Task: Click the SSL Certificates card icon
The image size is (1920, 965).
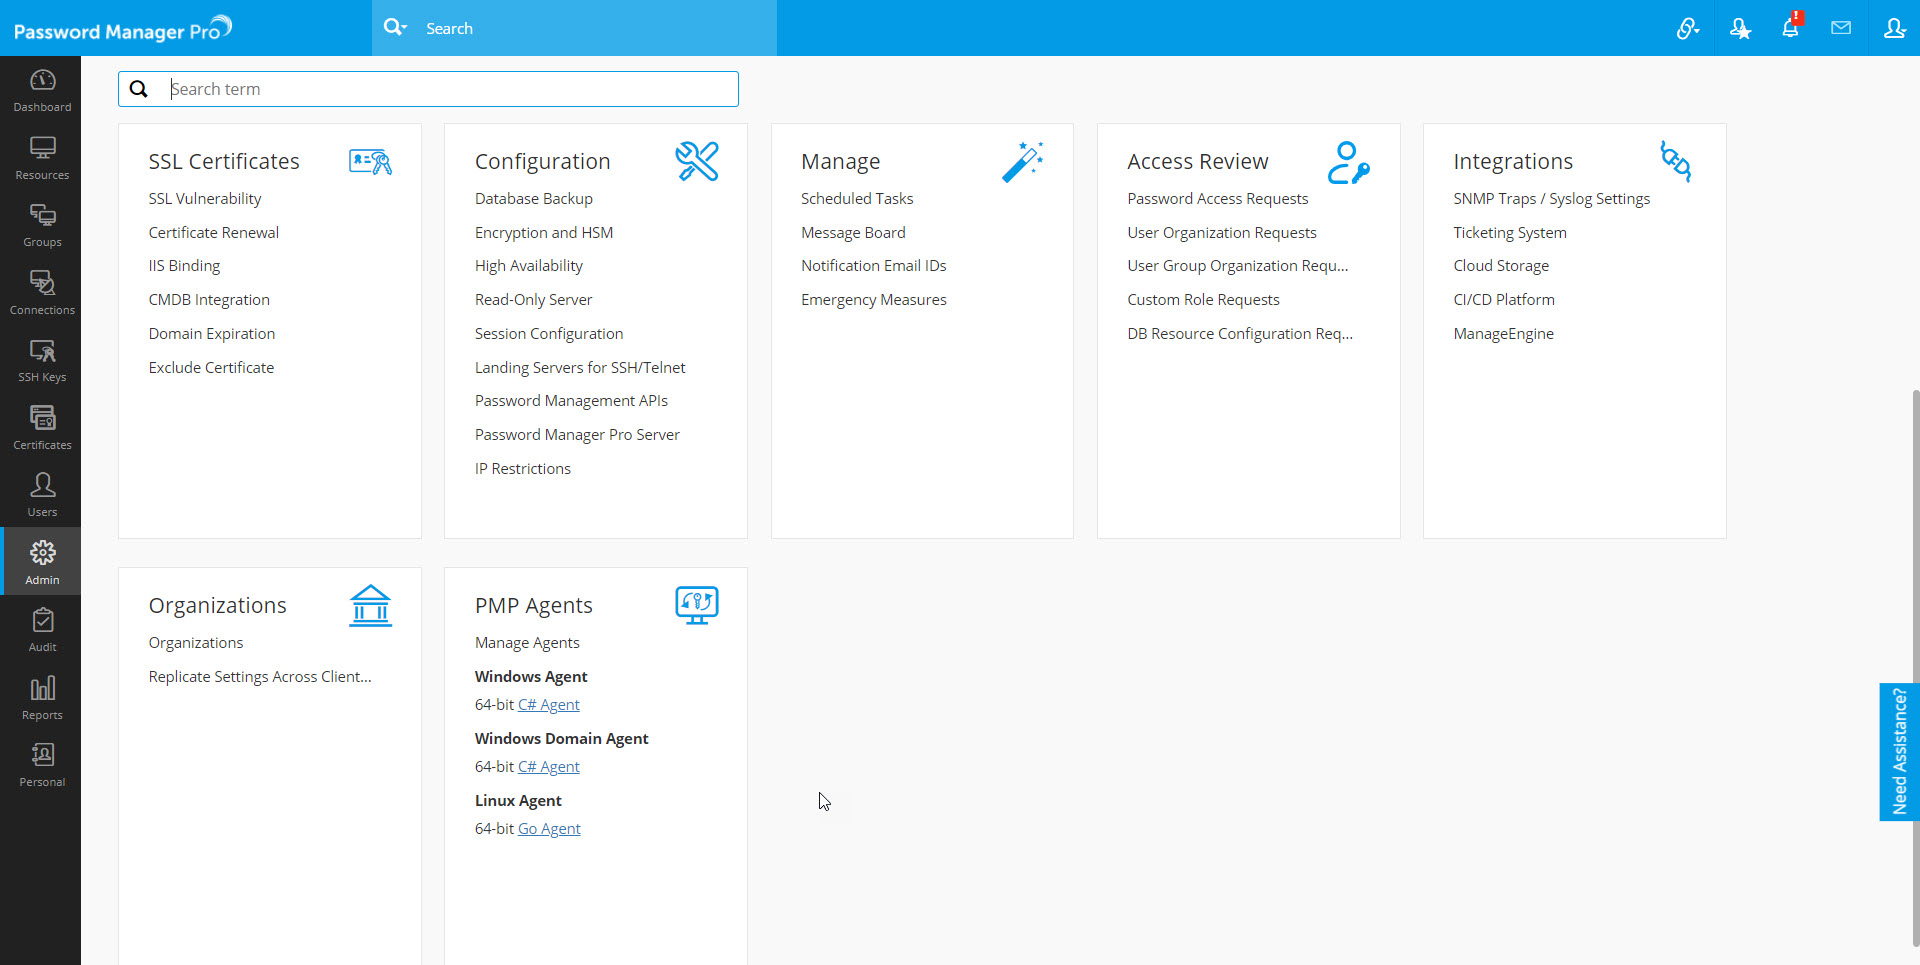Action: [x=370, y=161]
